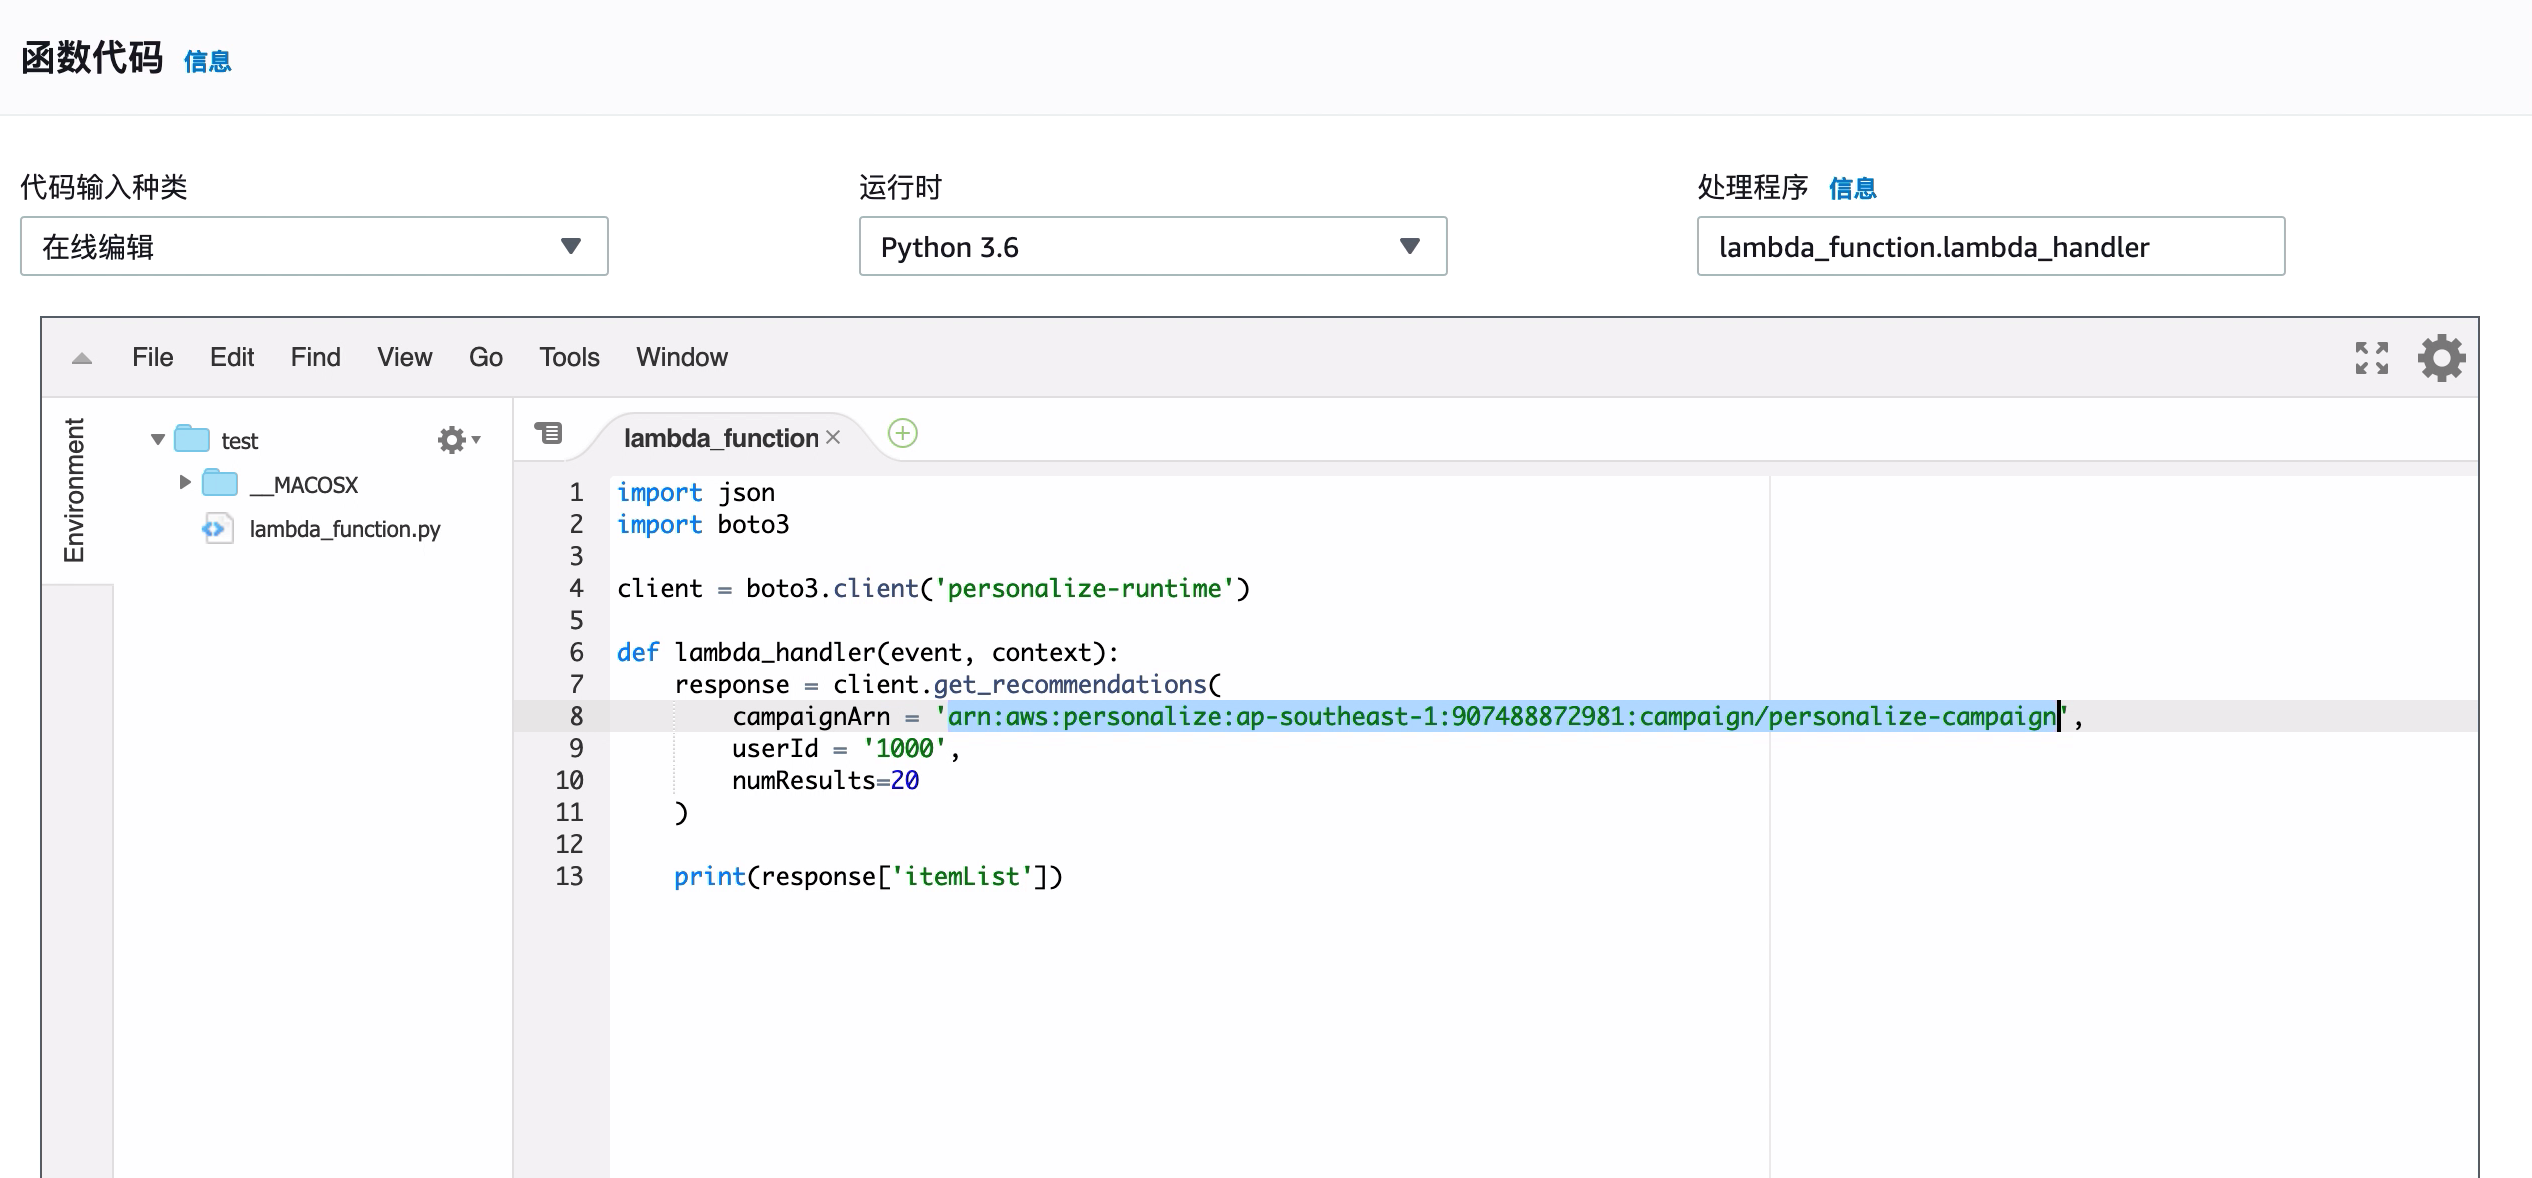Image resolution: width=2532 pixels, height=1178 pixels.
Task: Open the Find menu
Action: click(x=316, y=357)
